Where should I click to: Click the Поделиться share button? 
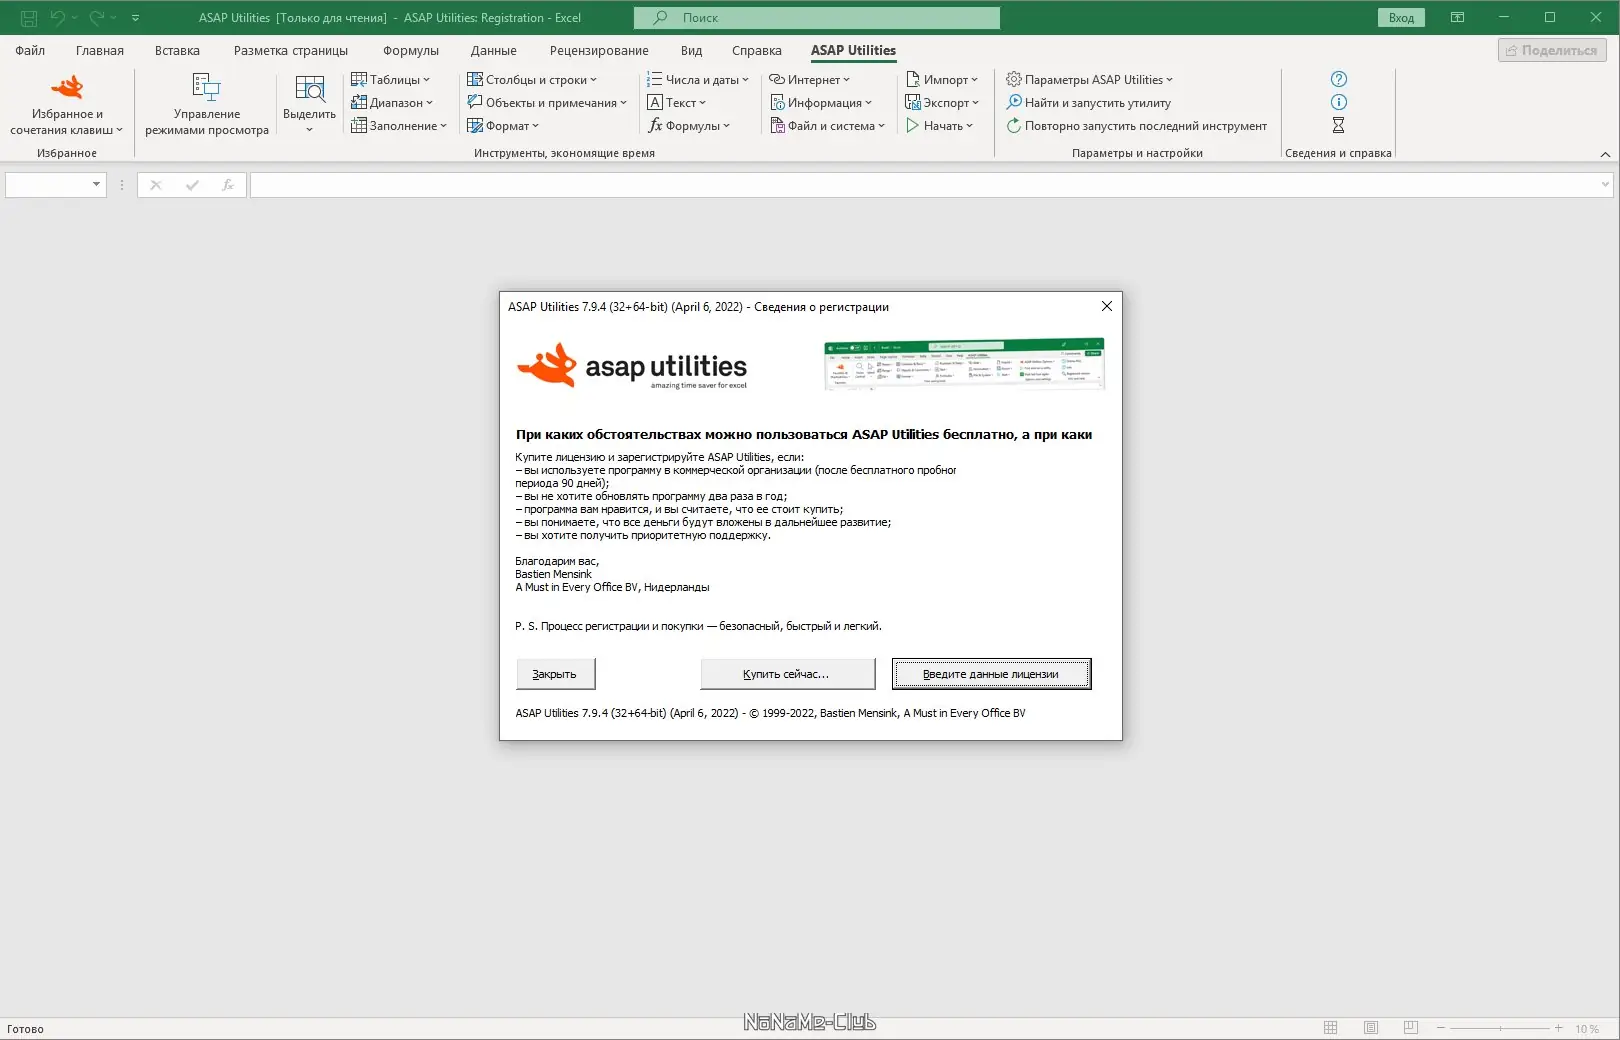(x=1552, y=50)
